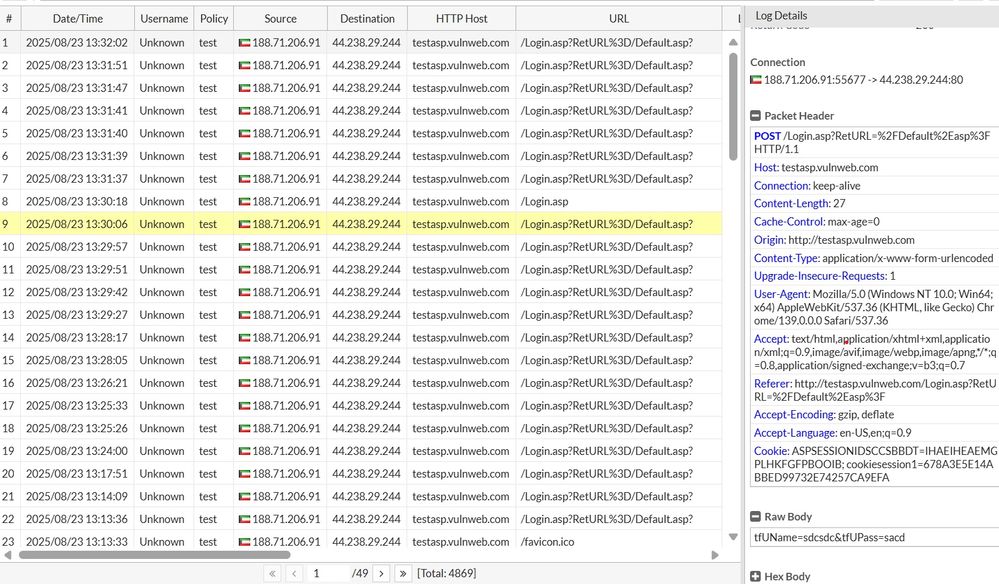999x584 pixels.
Task: Select log row 4 at 13:31:41
Action: (361, 111)
